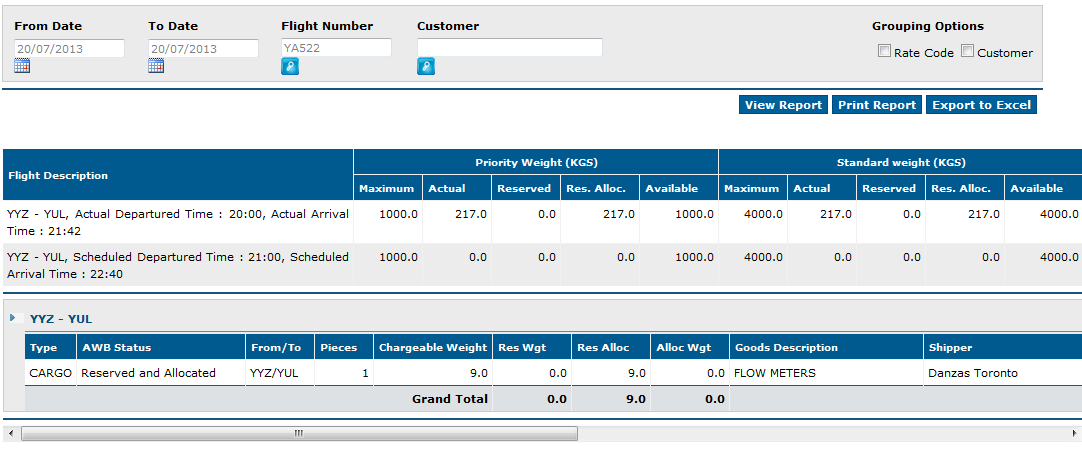This screenshot has width=1082, height=449.
Task: Click the Customer lookup icon
Action: [426, 66]
